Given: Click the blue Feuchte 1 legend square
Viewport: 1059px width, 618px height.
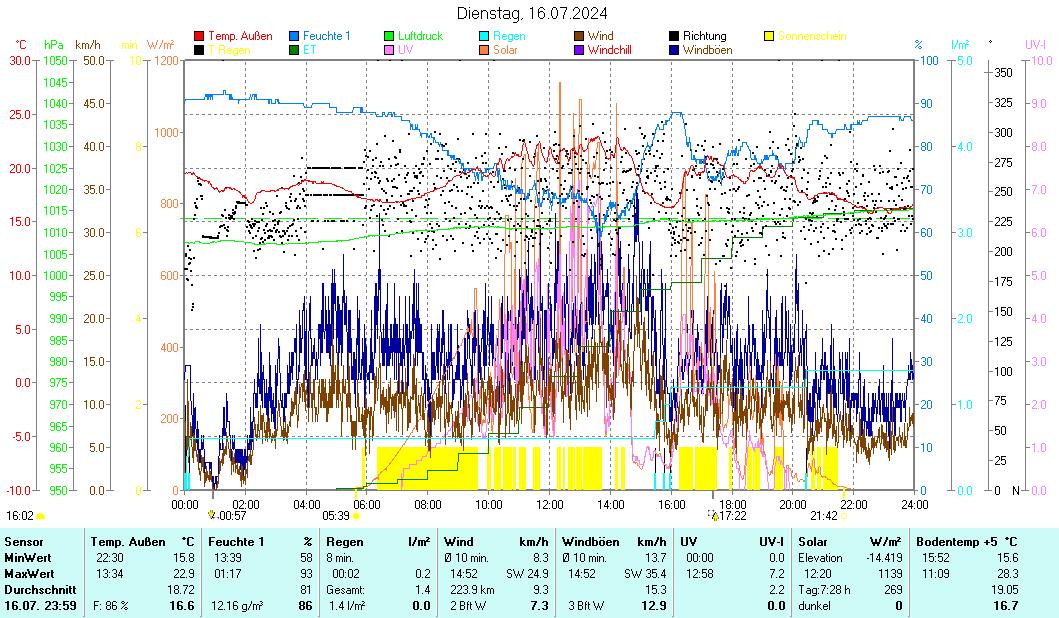Looking at the screenshot, I should [294, 36].
